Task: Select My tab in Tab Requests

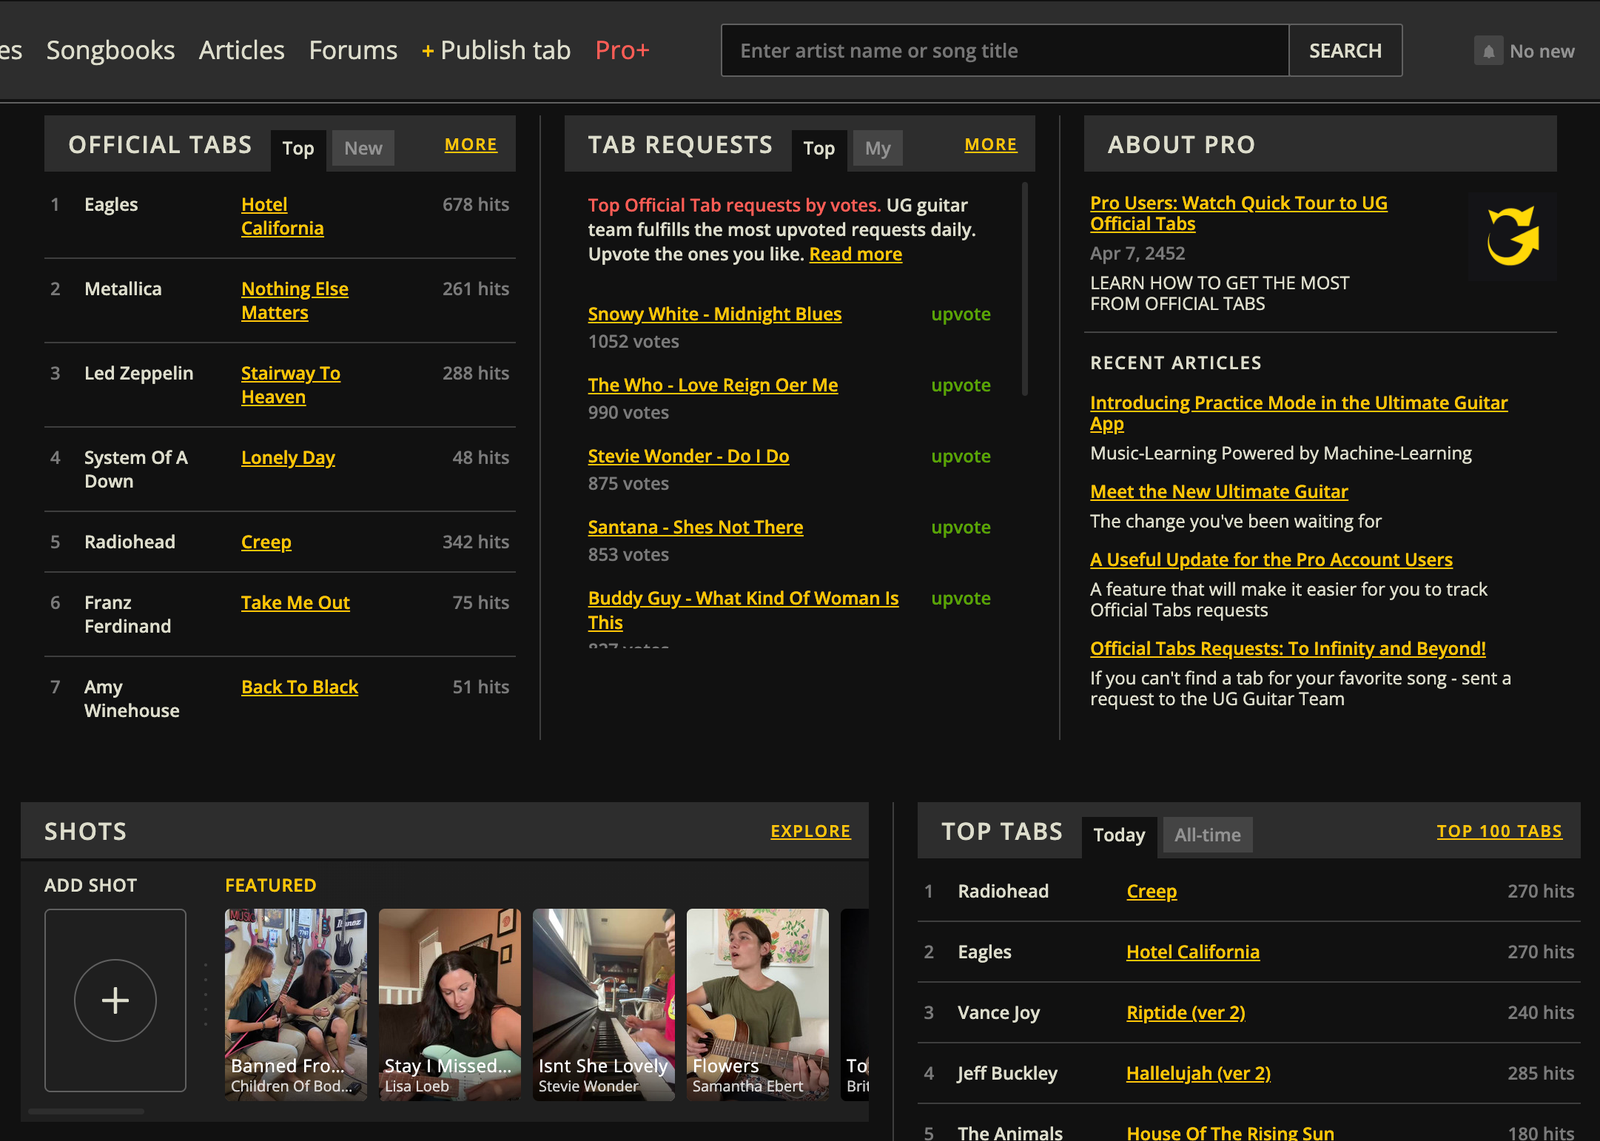Action: click(x=878, y=148)
